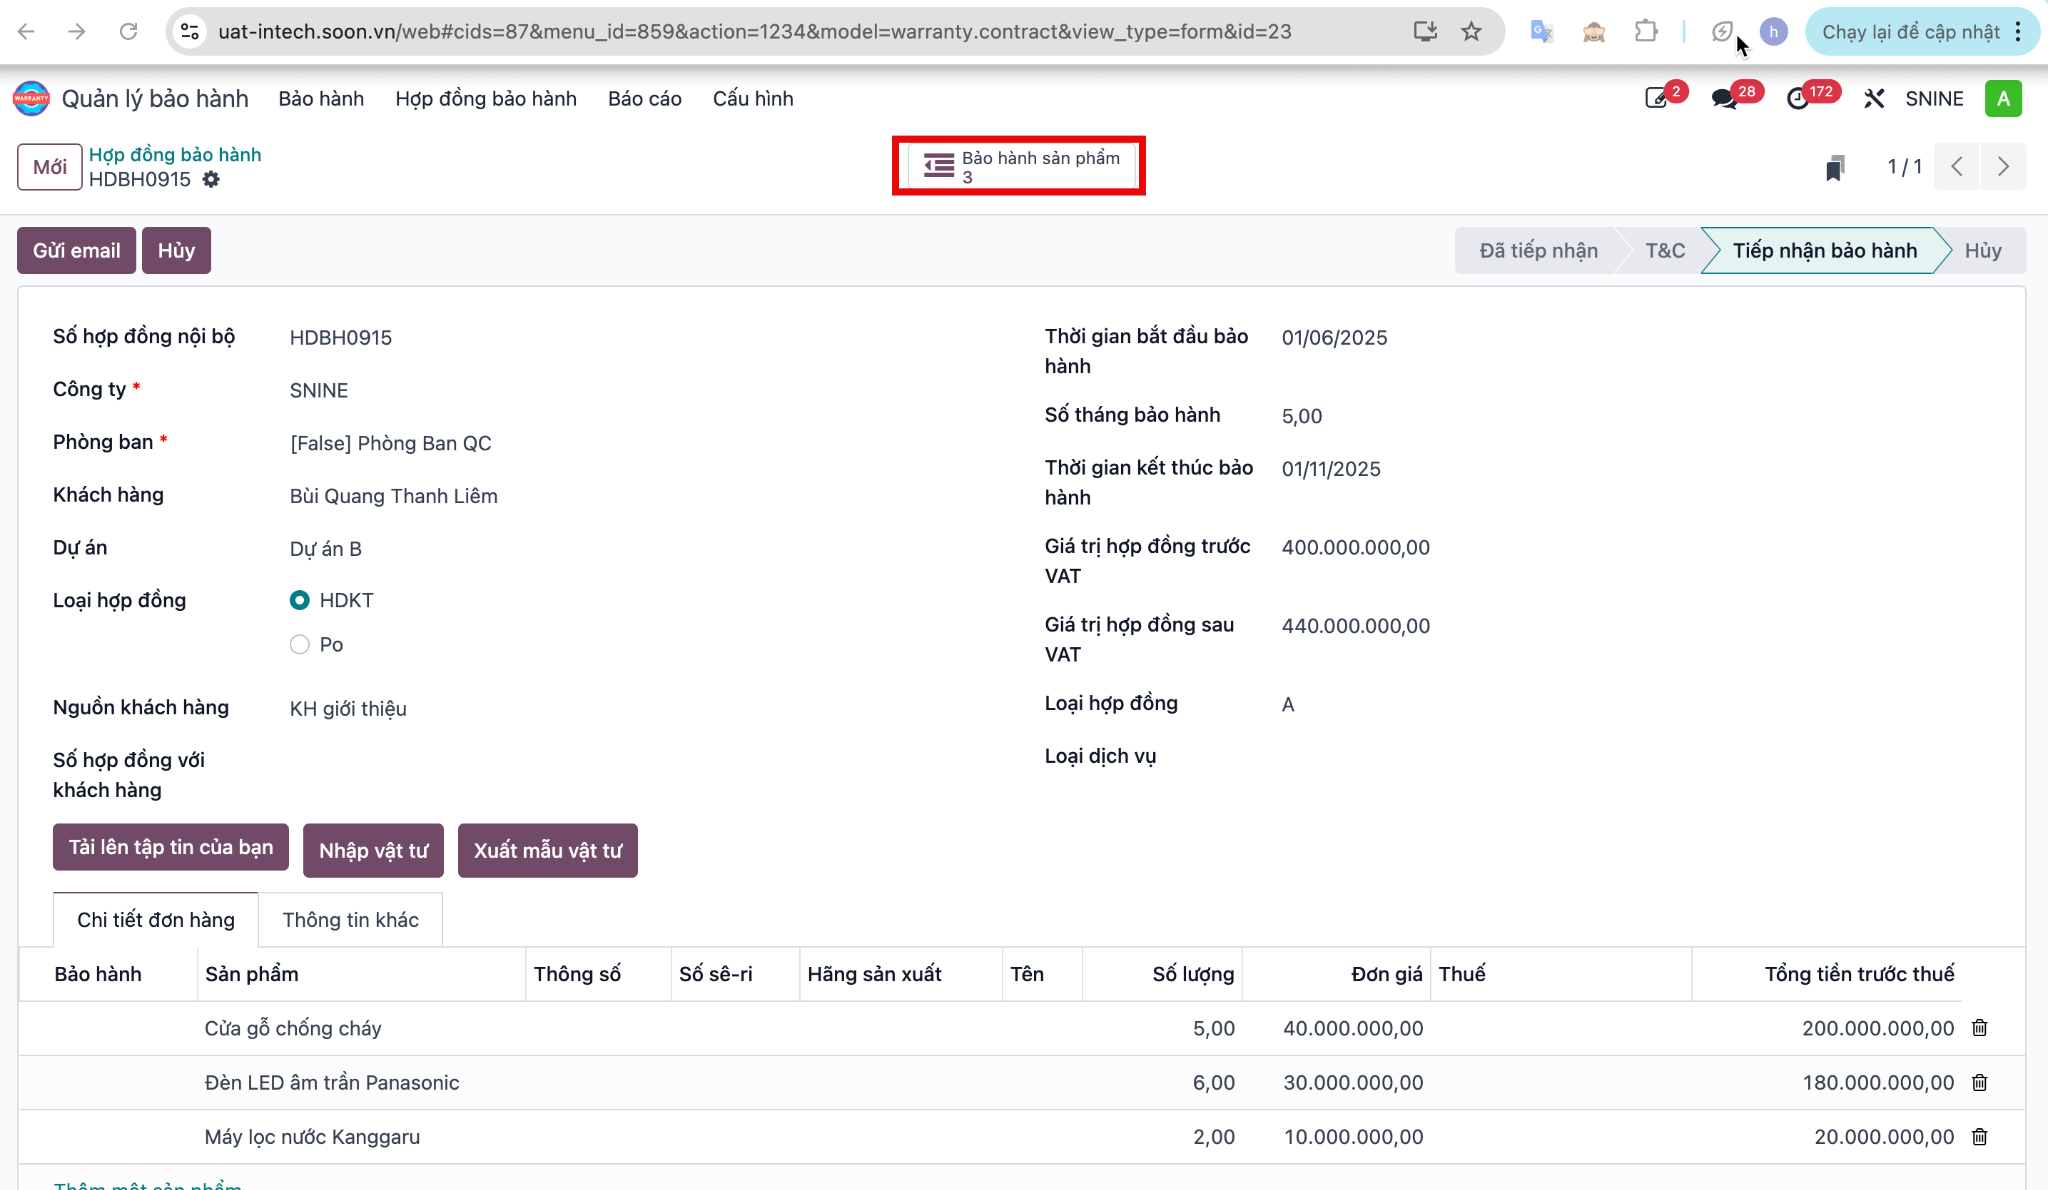This screenshot has height=1190, width=2048.
Task: Open the browser profile avatar
Action: tap(1773, 31)
